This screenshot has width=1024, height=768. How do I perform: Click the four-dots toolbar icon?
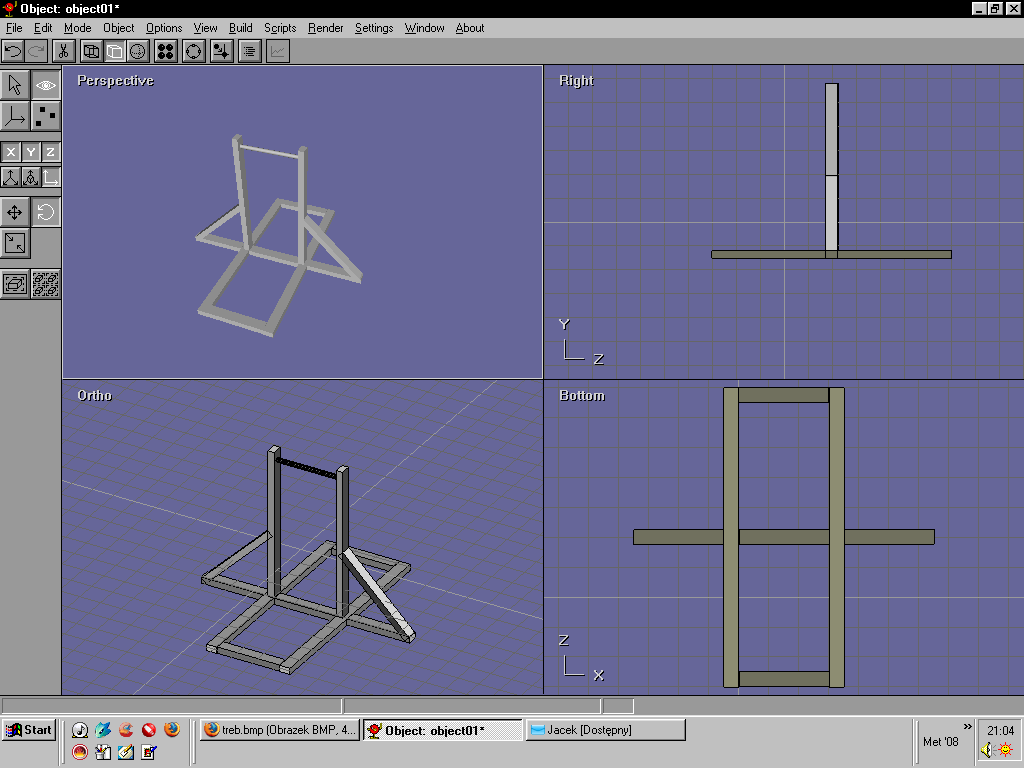[x=166, y=51]
